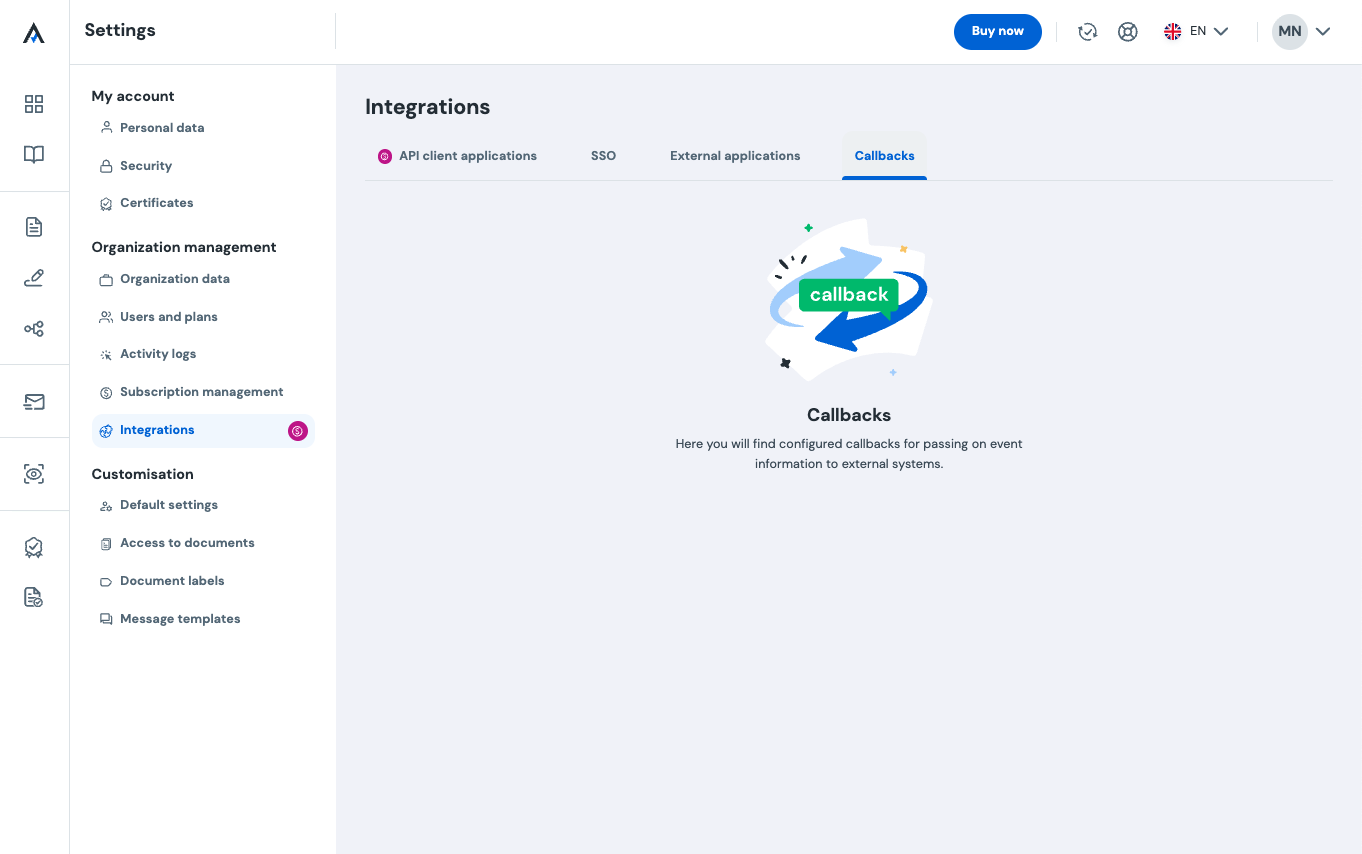This screenshot has width=1362, height=854.
Task: Click the circular sync checkmark icon
Action: 1088,32
